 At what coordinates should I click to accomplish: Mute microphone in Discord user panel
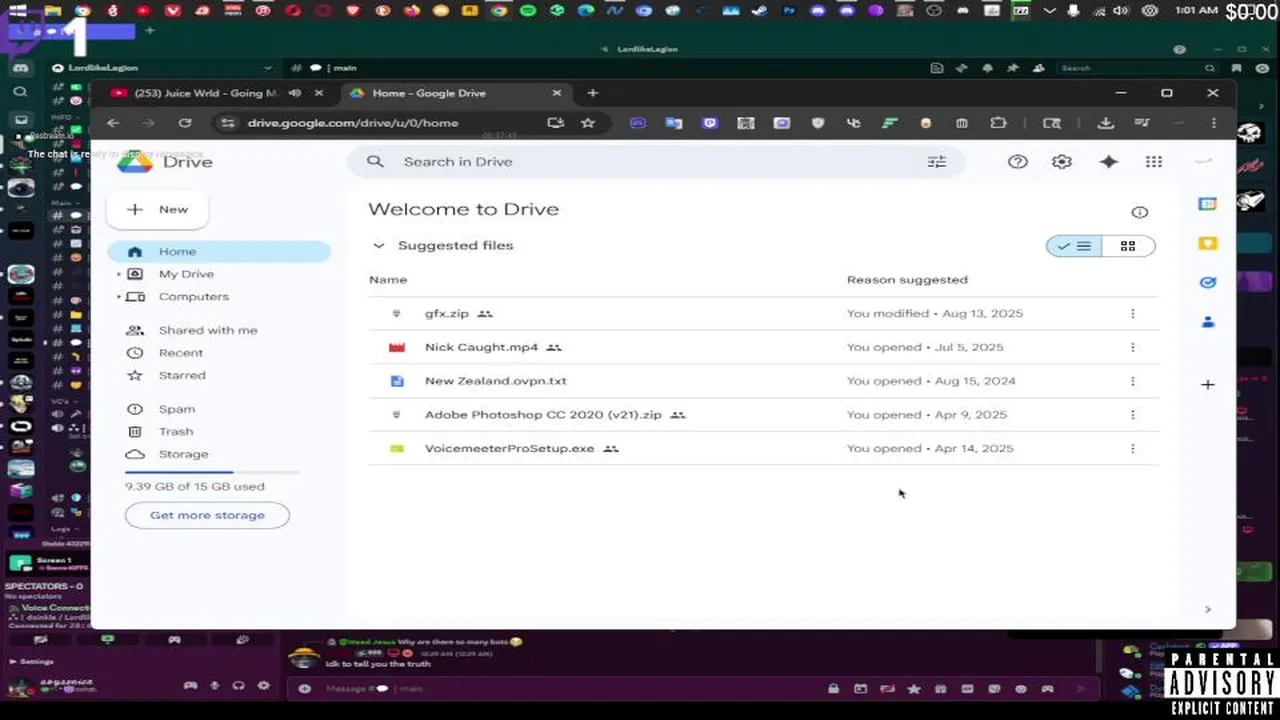(x=214, y=686)
